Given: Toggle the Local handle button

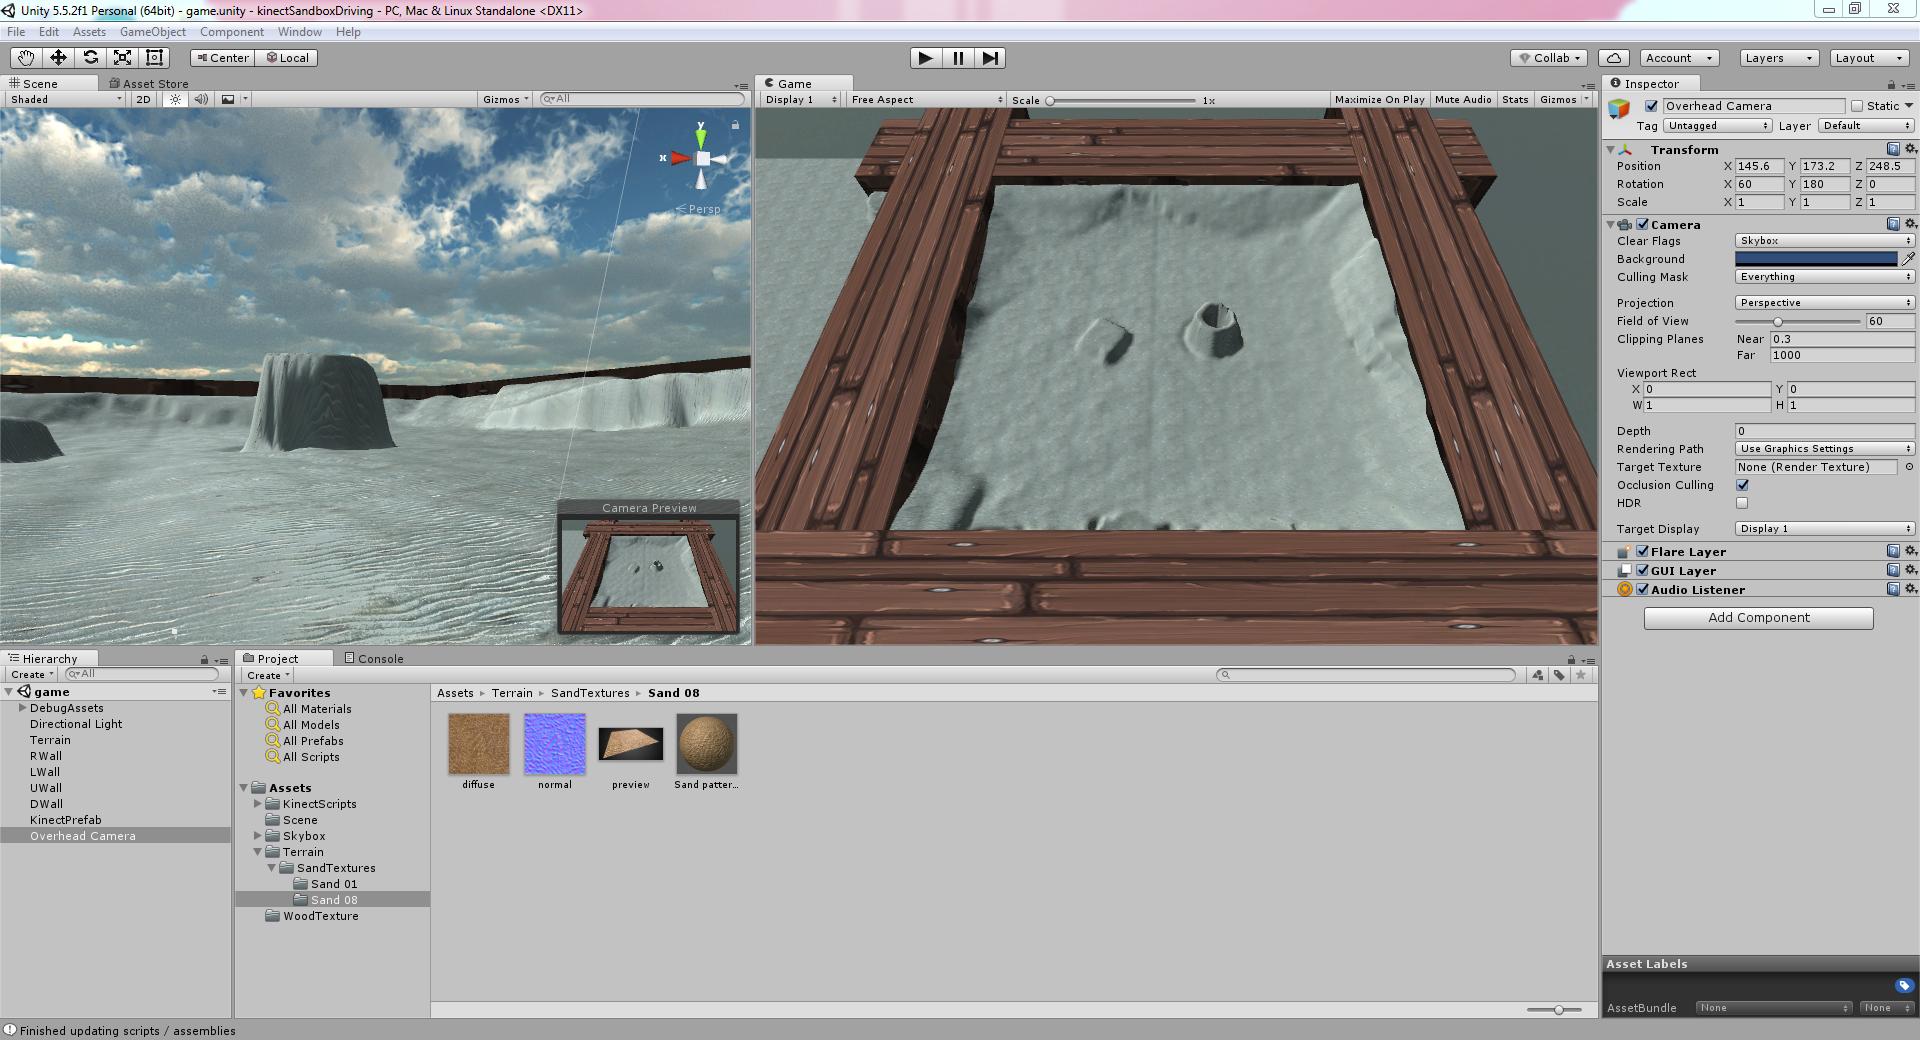Looking at the screenshot, I should [x=287, y=58].
